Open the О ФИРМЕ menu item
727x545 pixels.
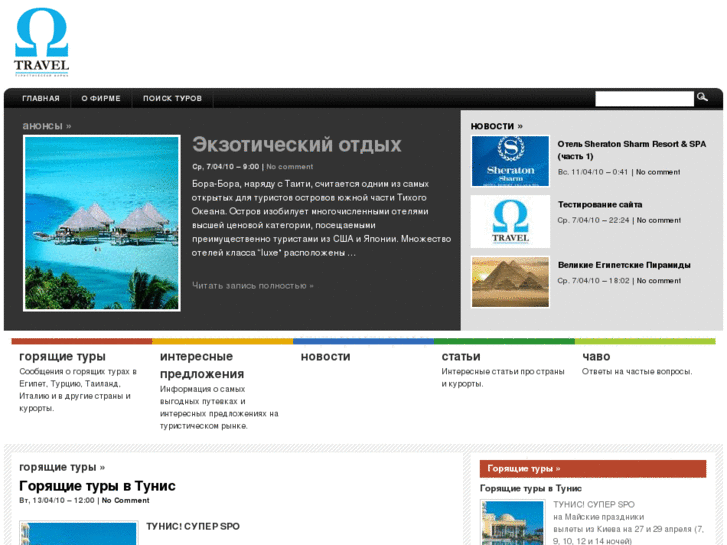[101, 98]
